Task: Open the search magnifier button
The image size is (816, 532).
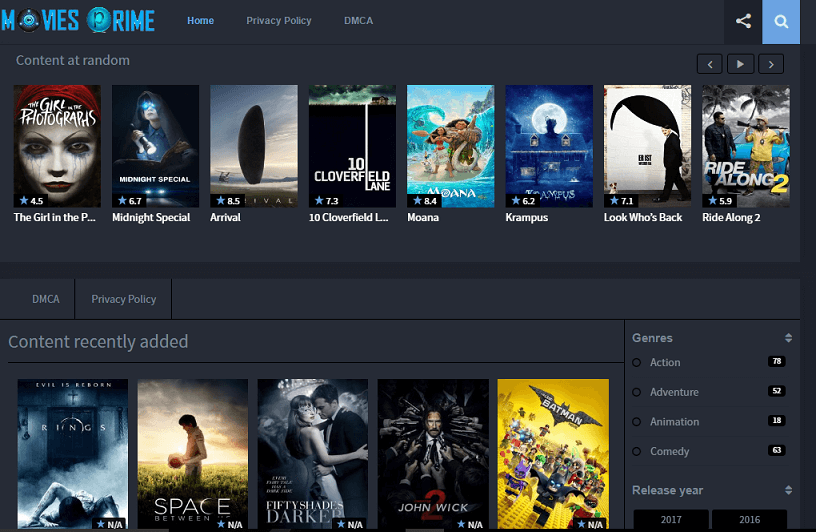Action: (781, 21)
